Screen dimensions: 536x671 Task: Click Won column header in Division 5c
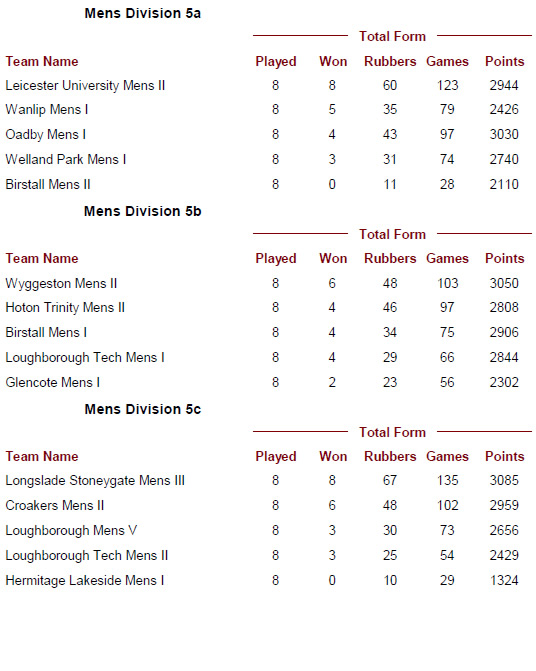click(333, 456)
